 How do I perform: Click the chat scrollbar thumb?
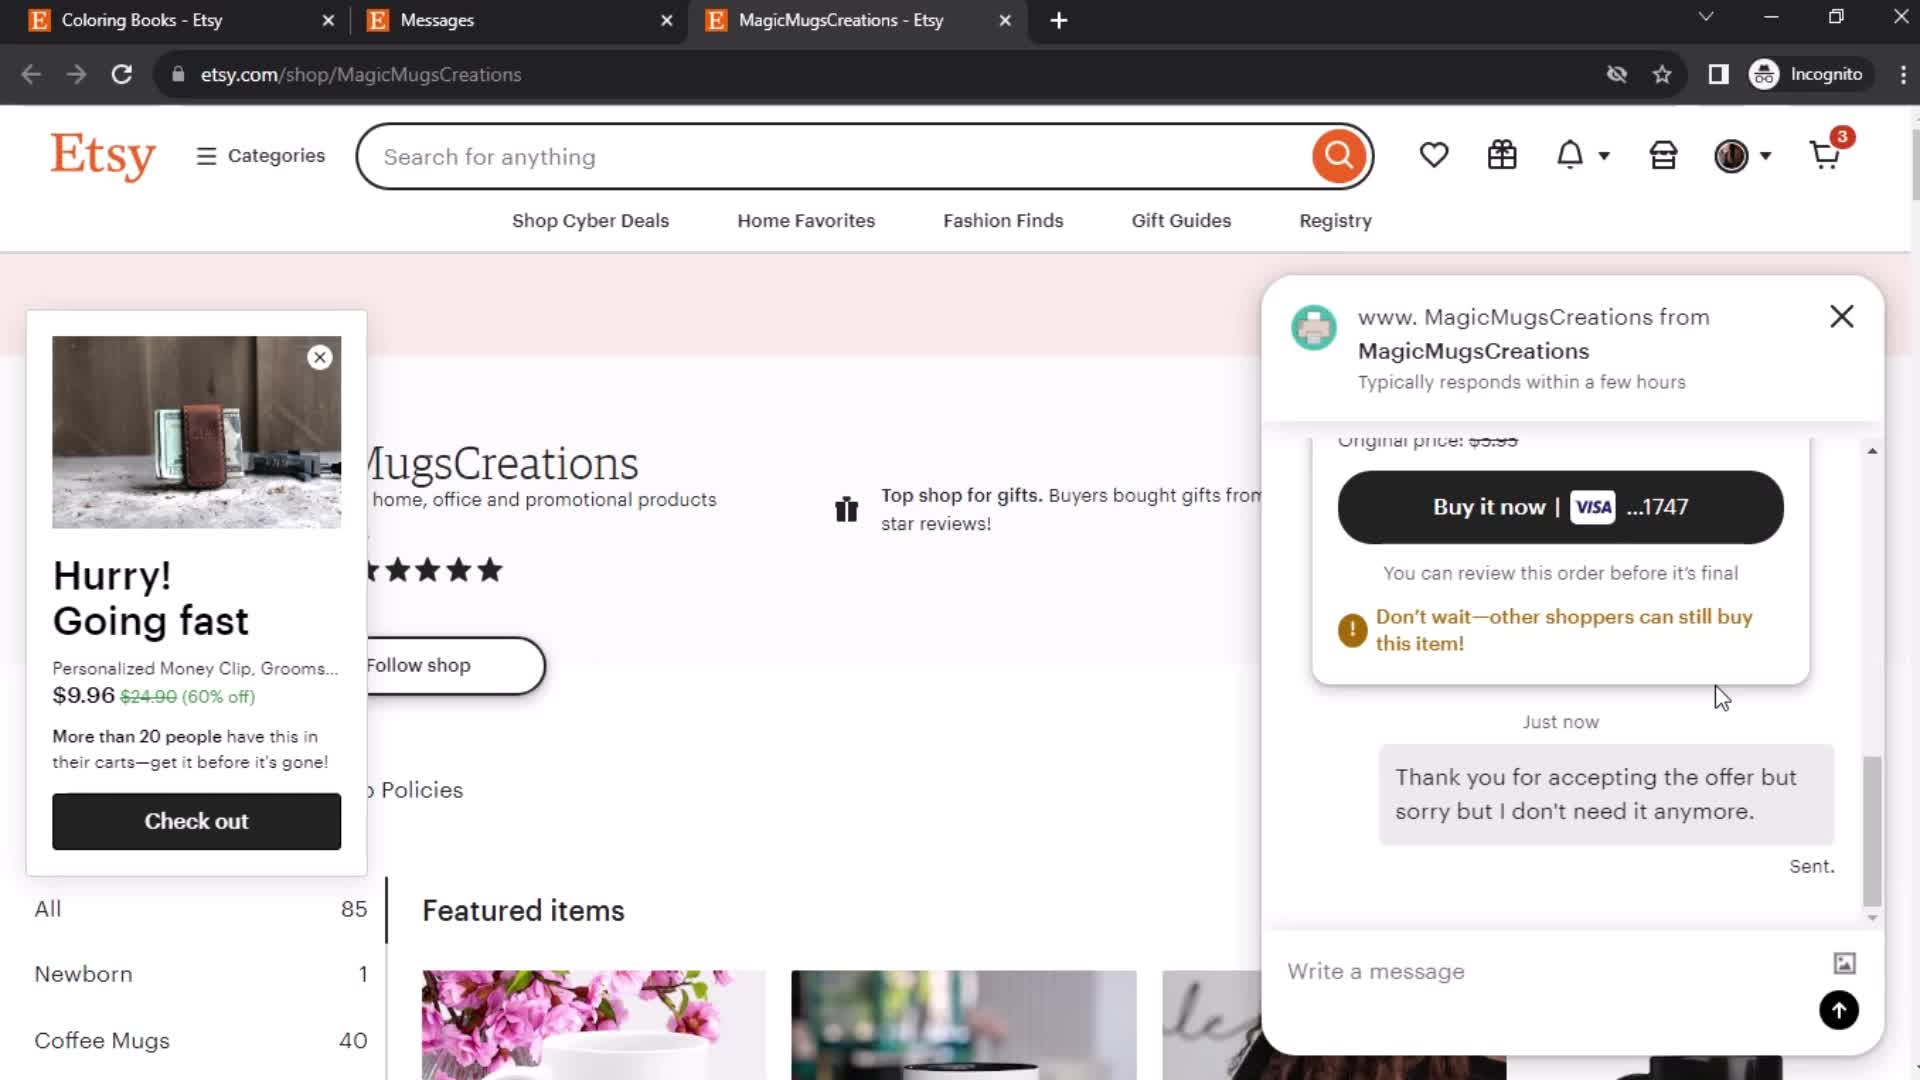[1872, 831]
